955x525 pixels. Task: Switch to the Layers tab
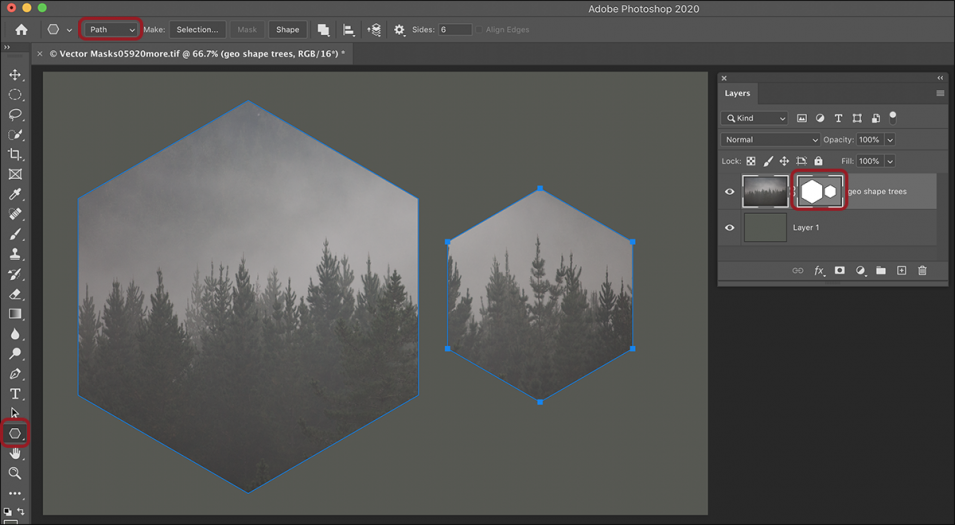pos(737,93)
